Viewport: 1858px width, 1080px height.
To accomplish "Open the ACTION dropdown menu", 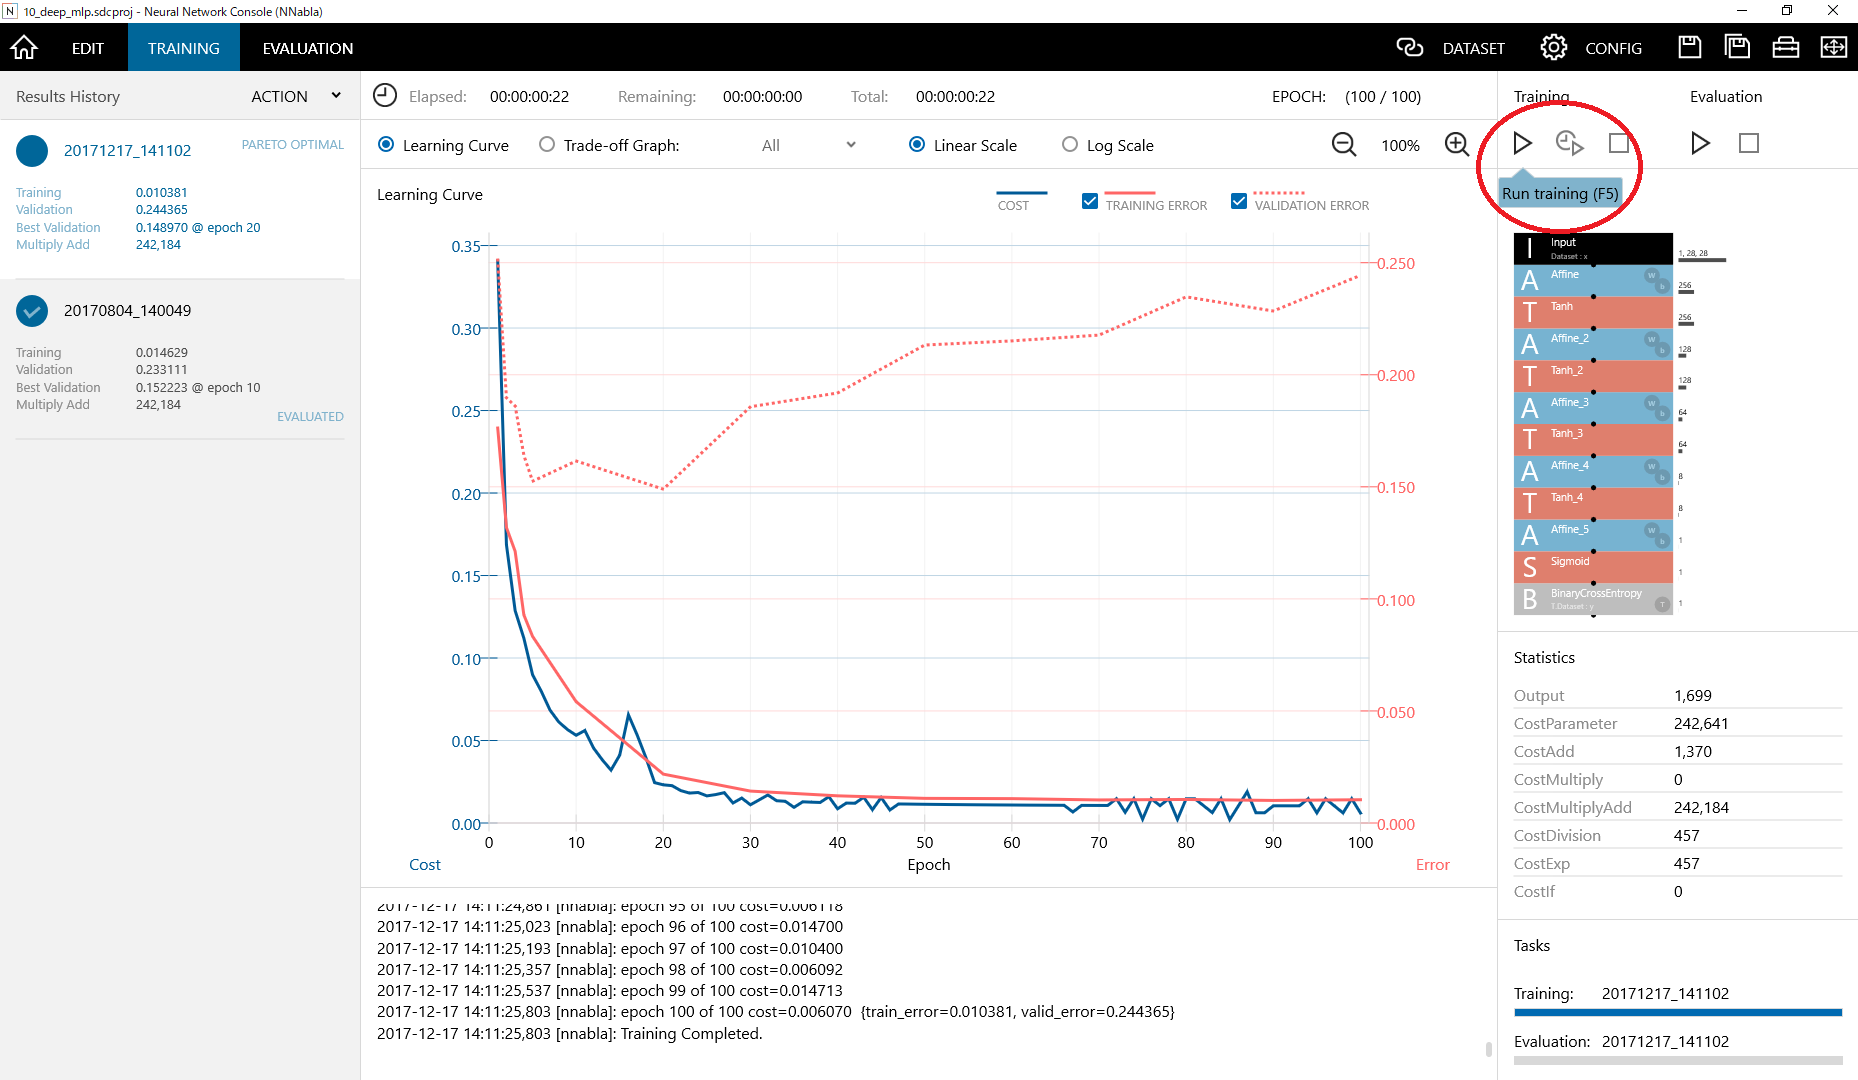I will point(296,96).
